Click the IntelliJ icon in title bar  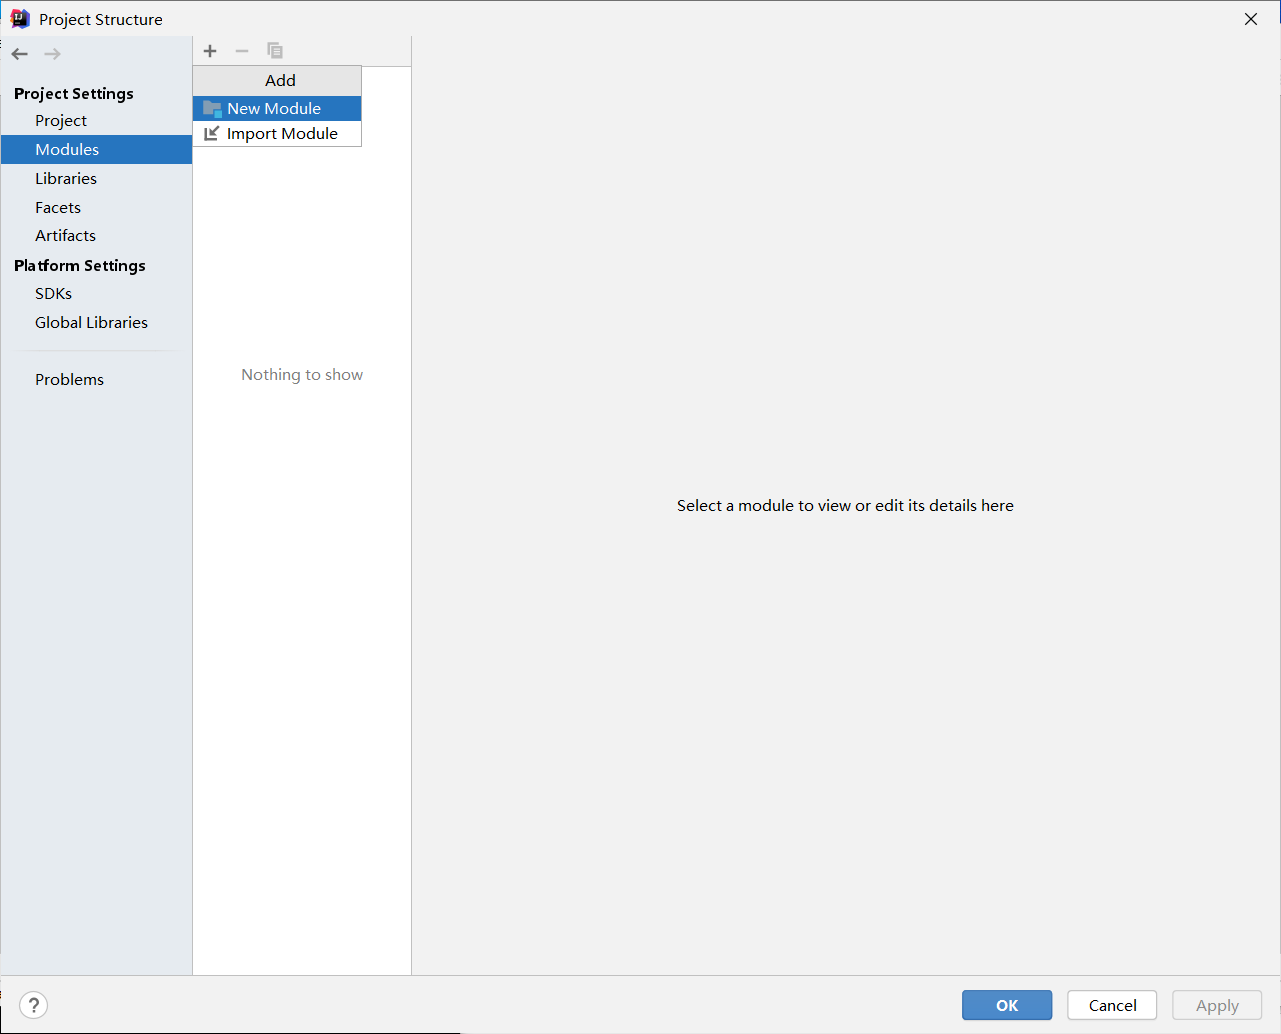tap(20, 19)
